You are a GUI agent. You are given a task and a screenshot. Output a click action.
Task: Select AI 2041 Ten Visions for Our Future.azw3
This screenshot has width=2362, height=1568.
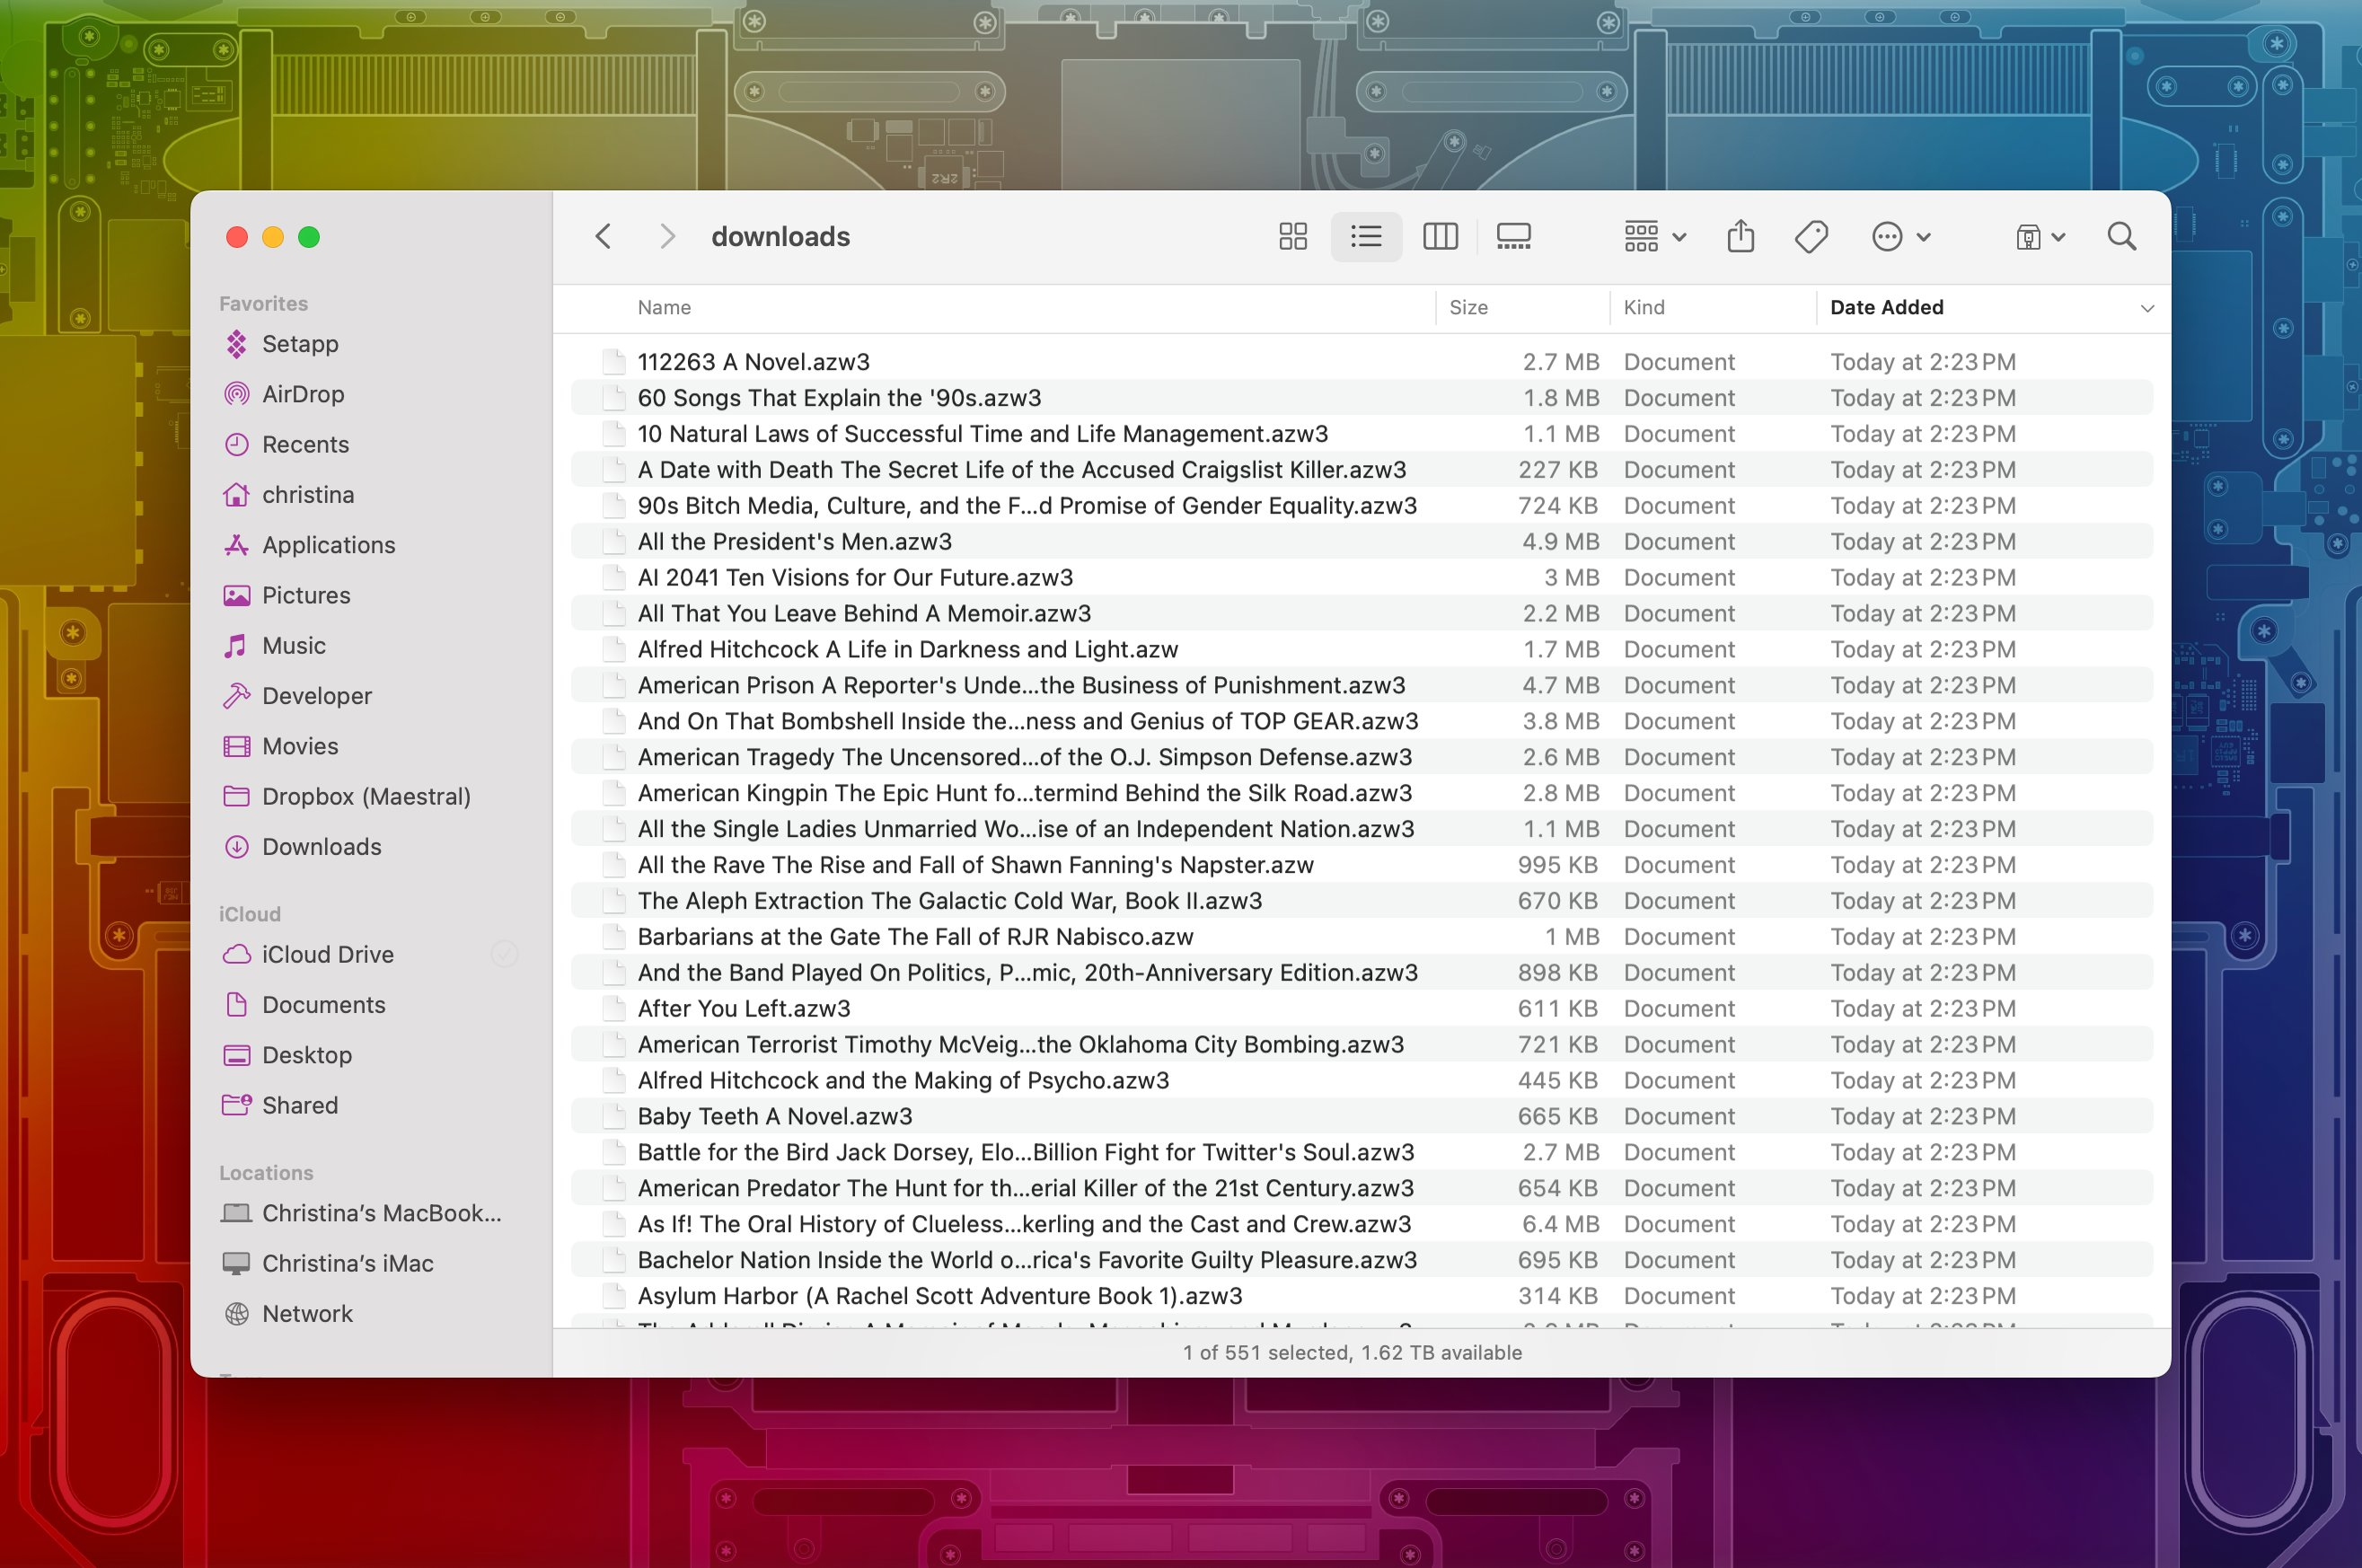click(1362, 578)
